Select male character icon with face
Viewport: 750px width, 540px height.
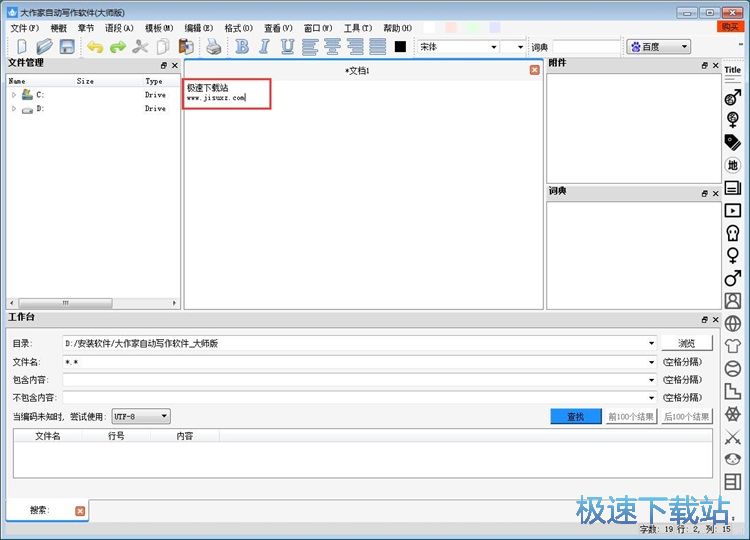pyautogui.click(x=732, y=97)
